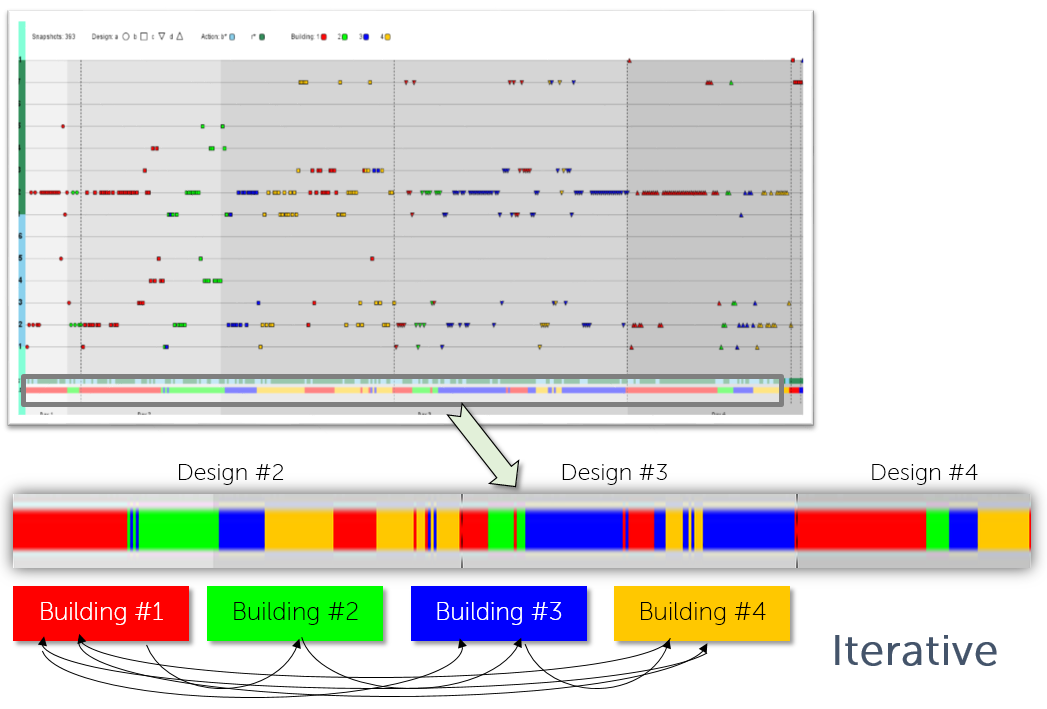Click the Design a circle legend symbol
Screen dimensions: 1047x709
point(126,37)
